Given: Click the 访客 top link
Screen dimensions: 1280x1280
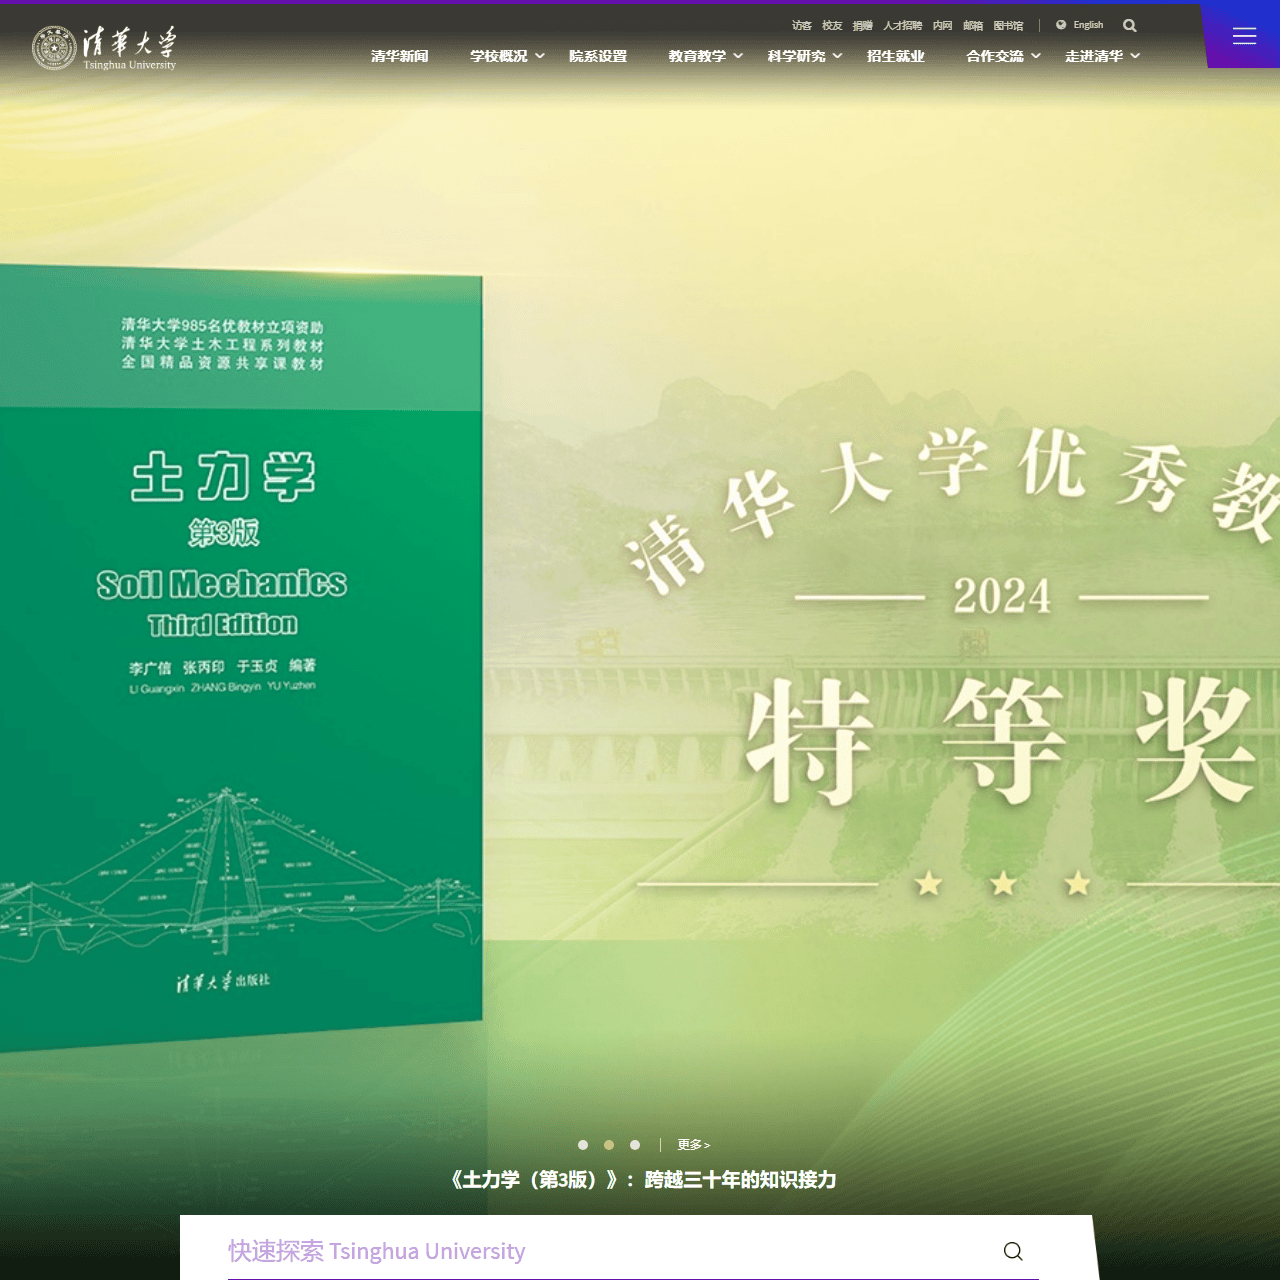Looking at the screenshot, I should tap(802, 26).
